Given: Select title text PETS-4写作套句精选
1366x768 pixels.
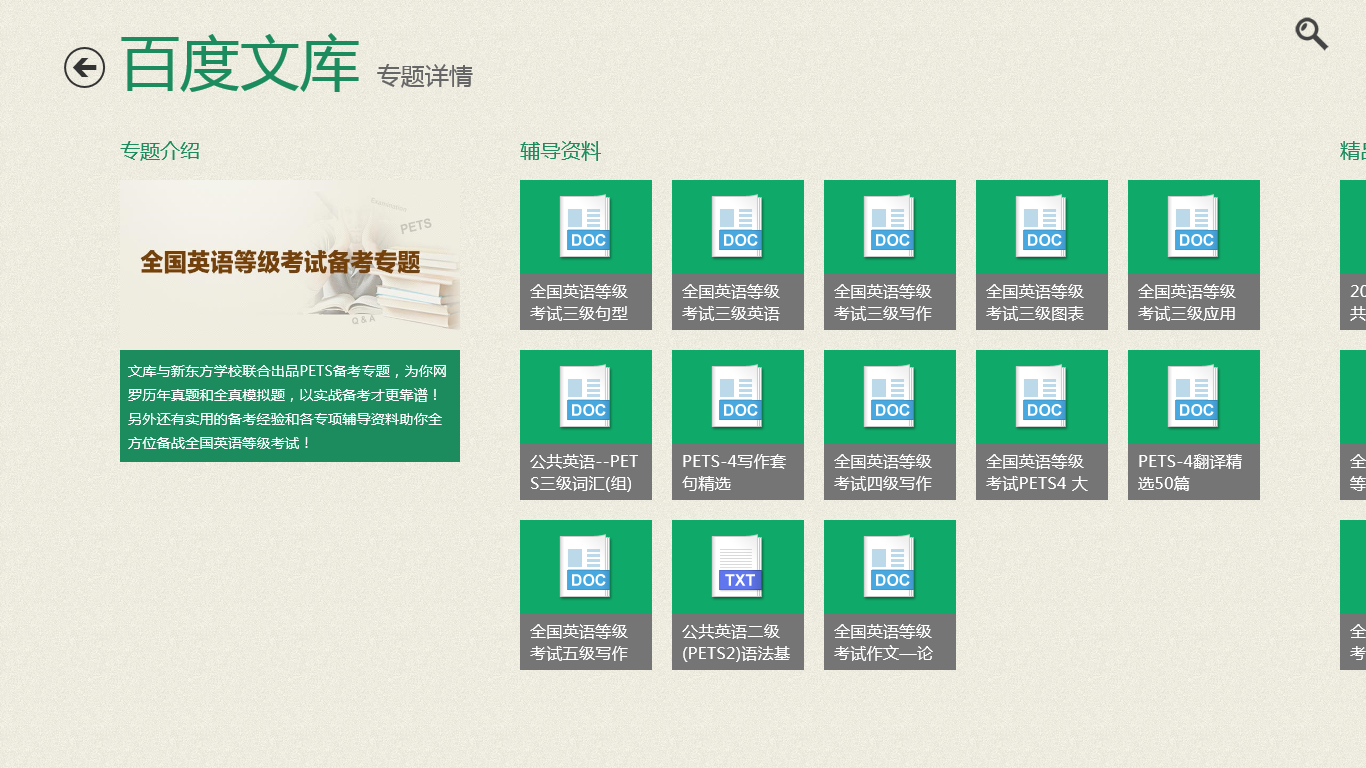Looking at the screenshot, I should pos(734,472).
